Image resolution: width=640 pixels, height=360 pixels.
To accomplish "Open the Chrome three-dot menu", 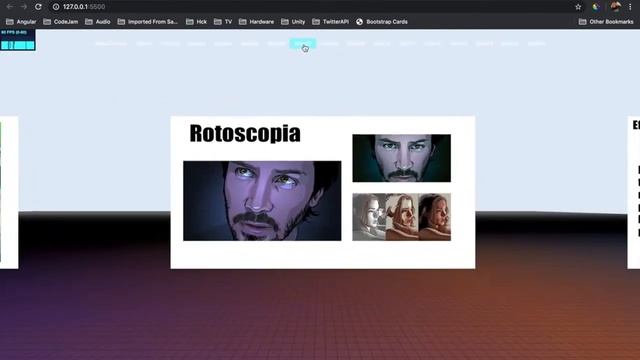I will (630, 7).
